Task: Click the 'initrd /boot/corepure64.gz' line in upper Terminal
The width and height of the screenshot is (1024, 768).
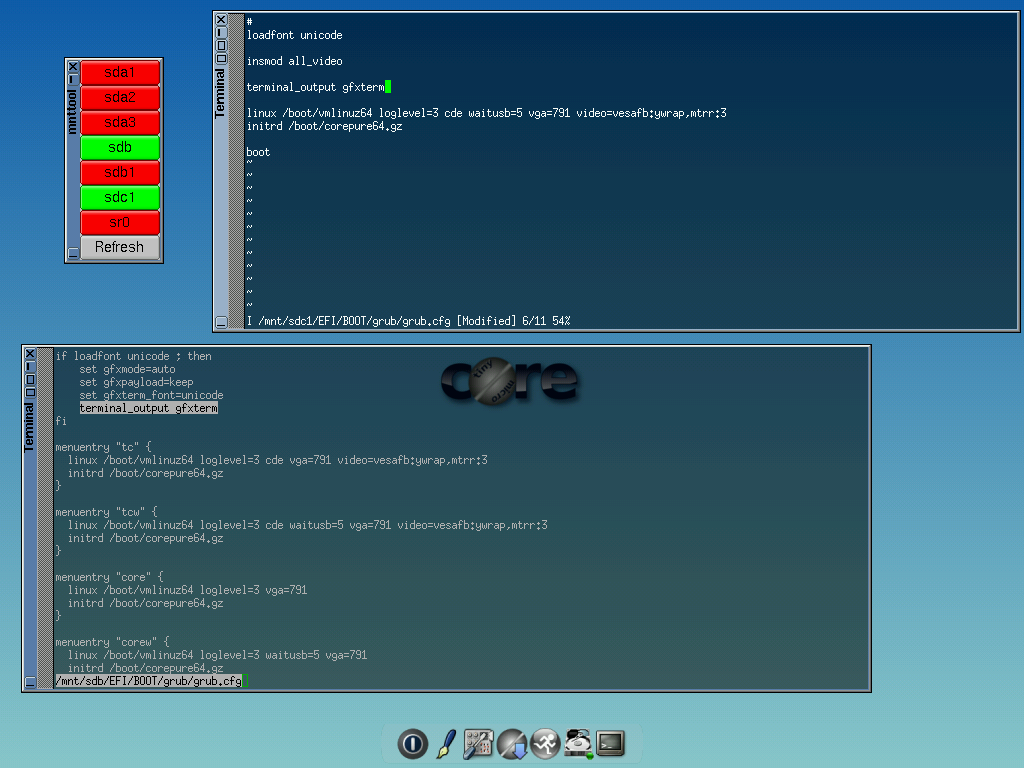Action: click(x=324, y=127)
